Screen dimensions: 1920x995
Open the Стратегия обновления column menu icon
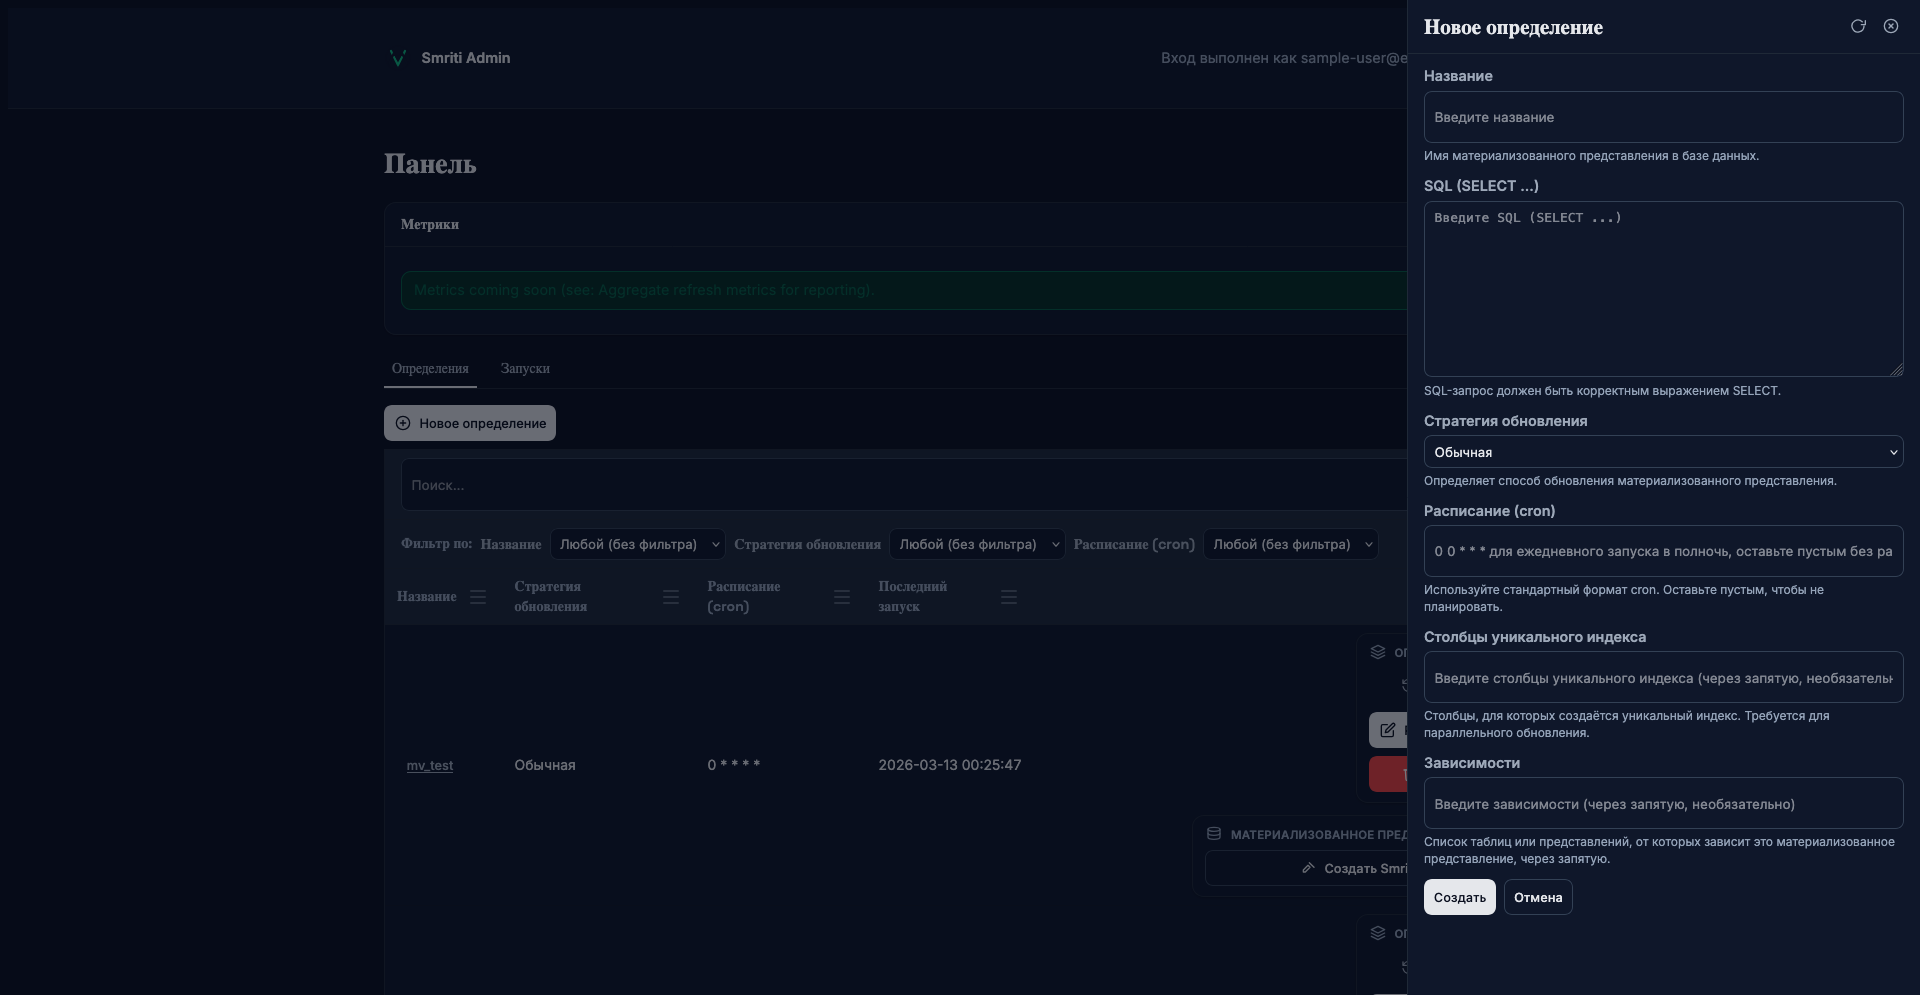670,597
